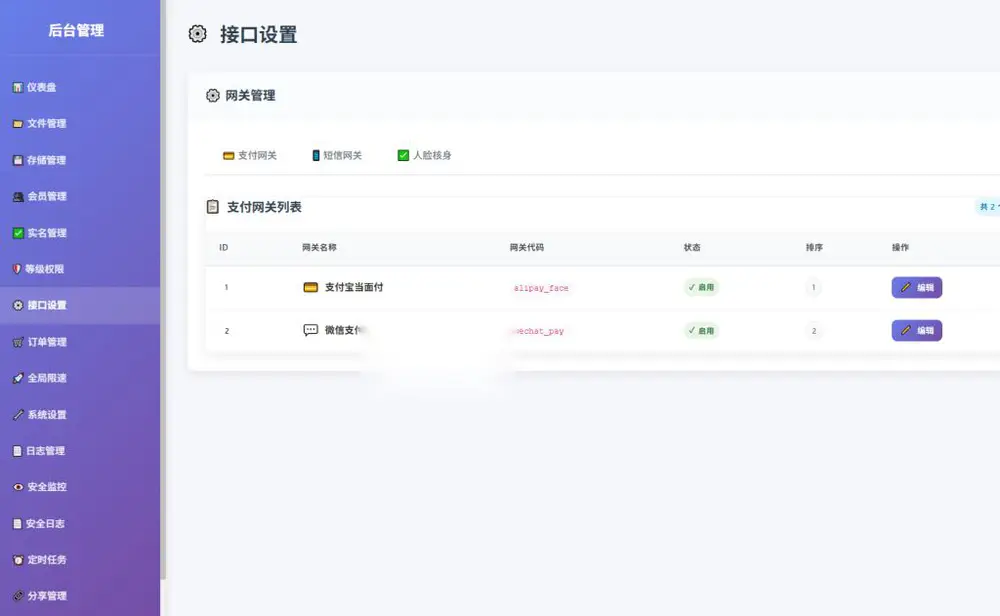
Task: Click the 排序 column header
Action: pyautogui.click(x=814, y=247)
